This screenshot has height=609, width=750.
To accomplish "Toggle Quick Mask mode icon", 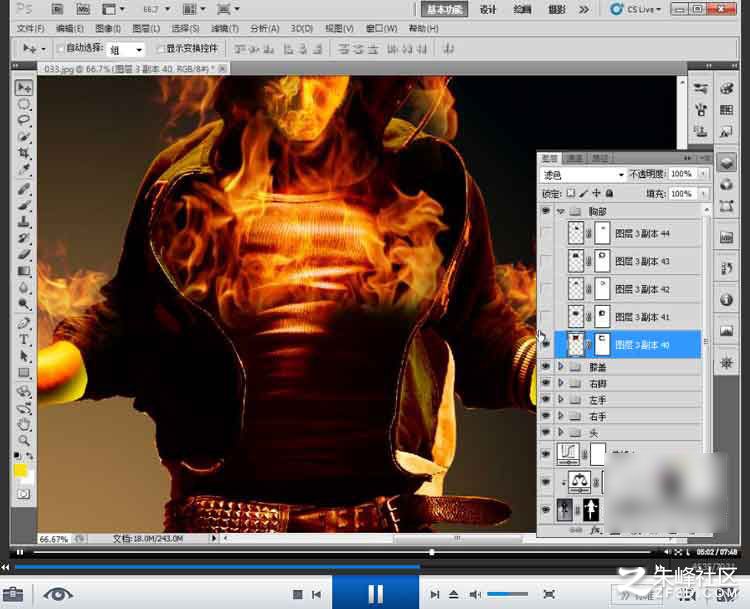I will tap(23, 494).
